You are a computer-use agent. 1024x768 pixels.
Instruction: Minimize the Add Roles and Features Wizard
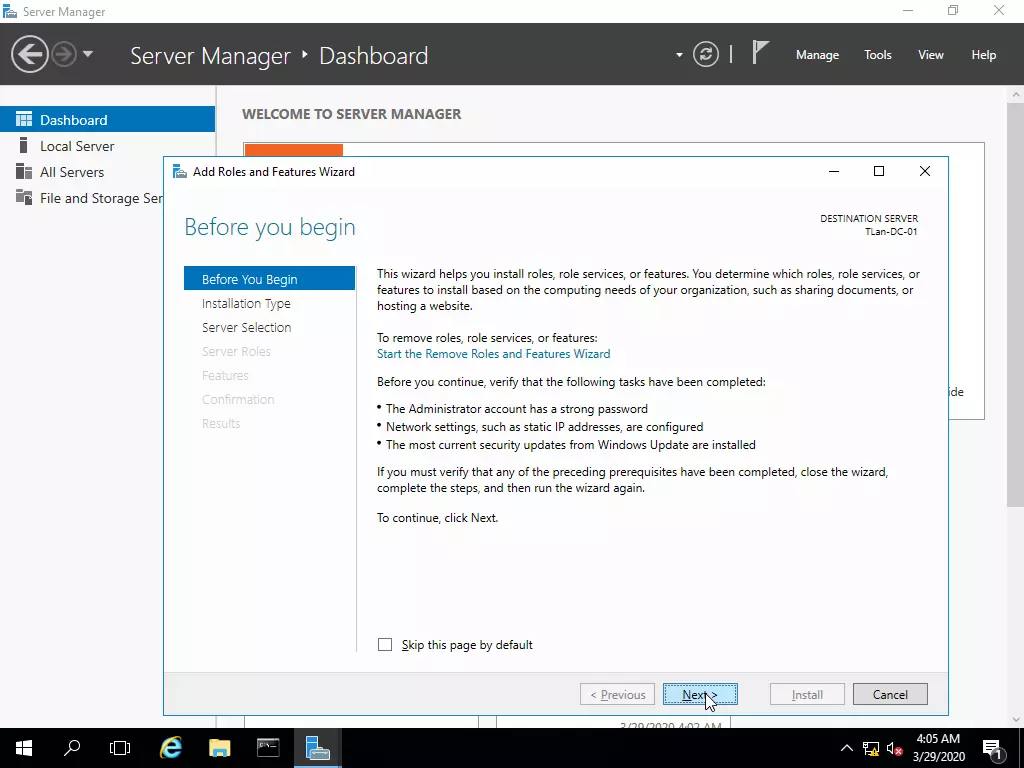pos(834,171)
